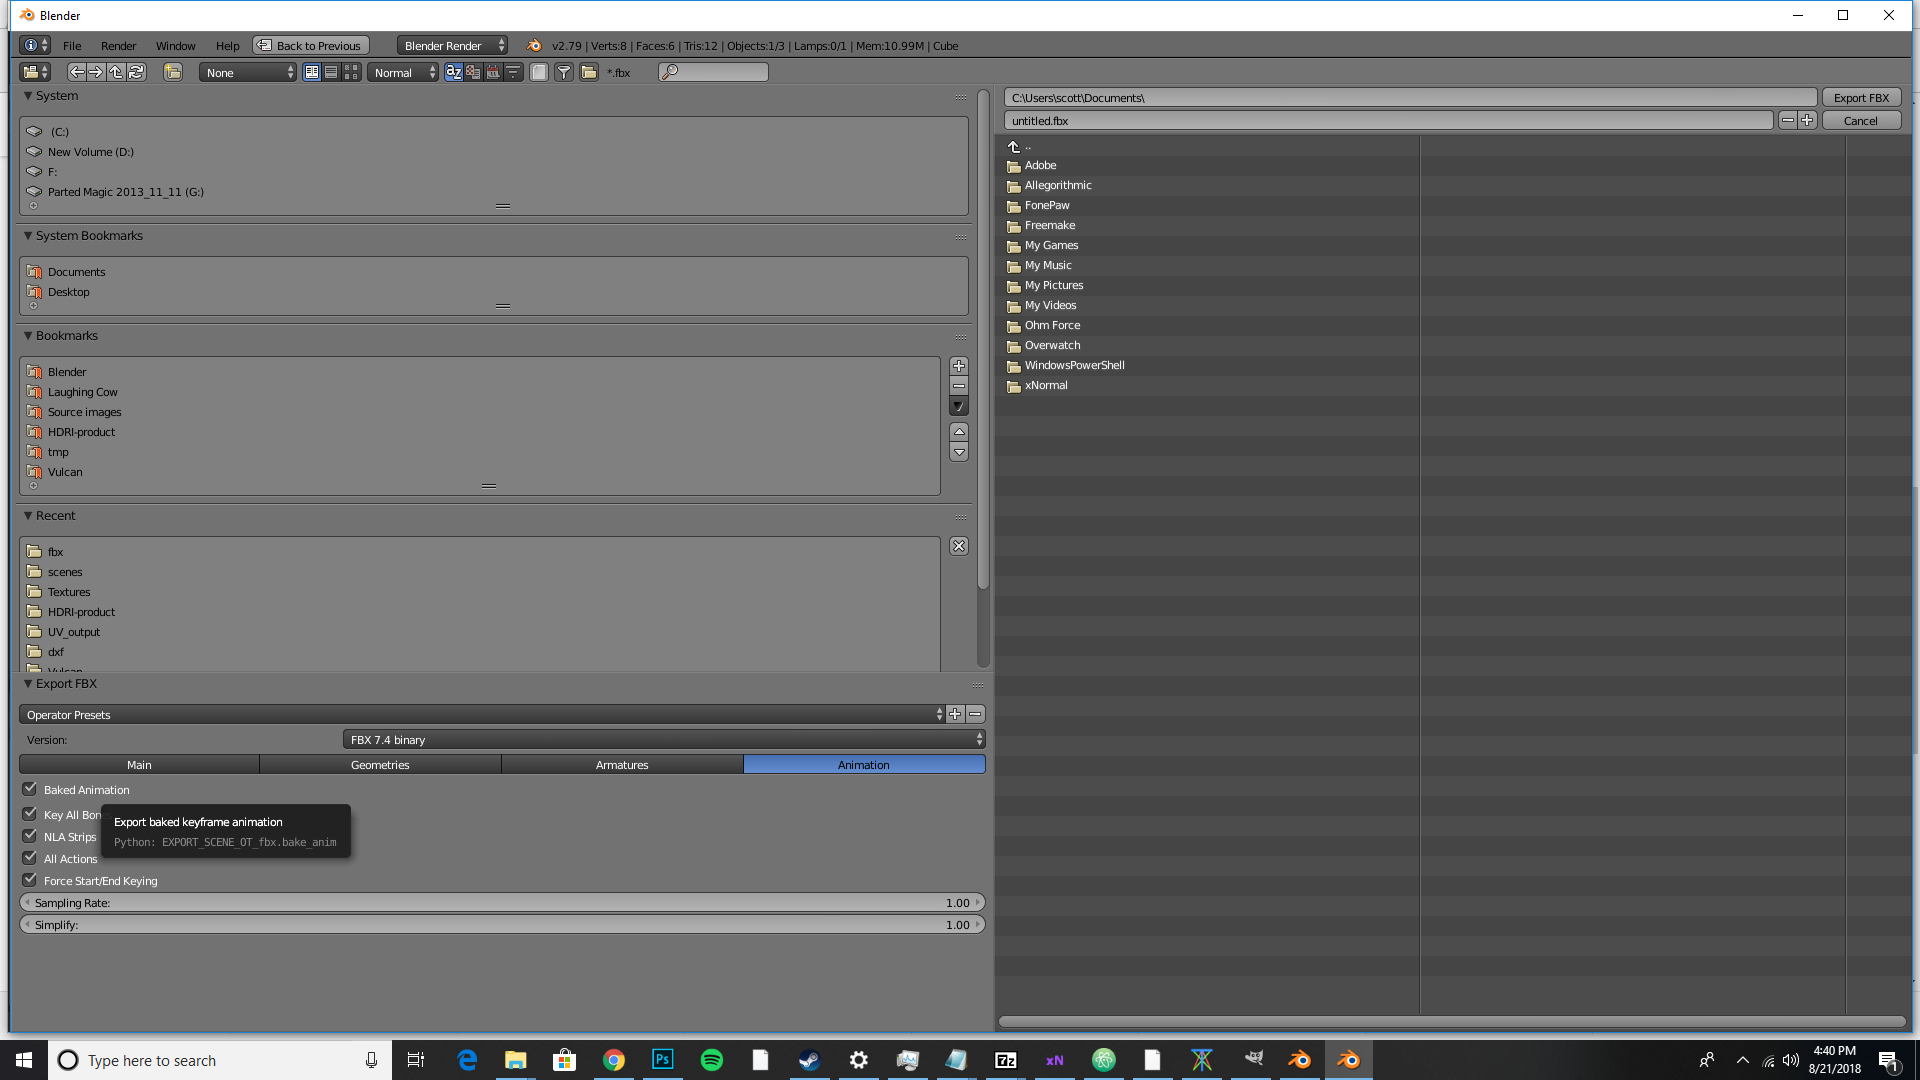Refresh the file list icon

point(137,72)
